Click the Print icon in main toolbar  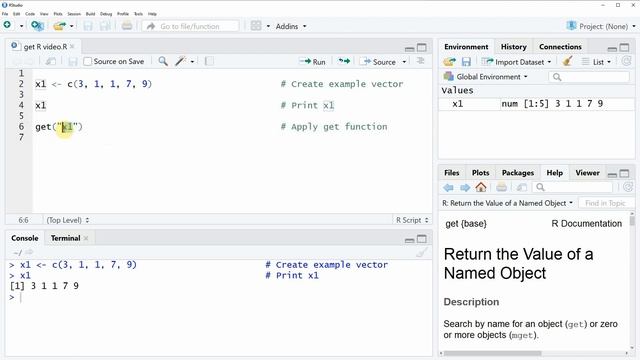tap(127, 26)
